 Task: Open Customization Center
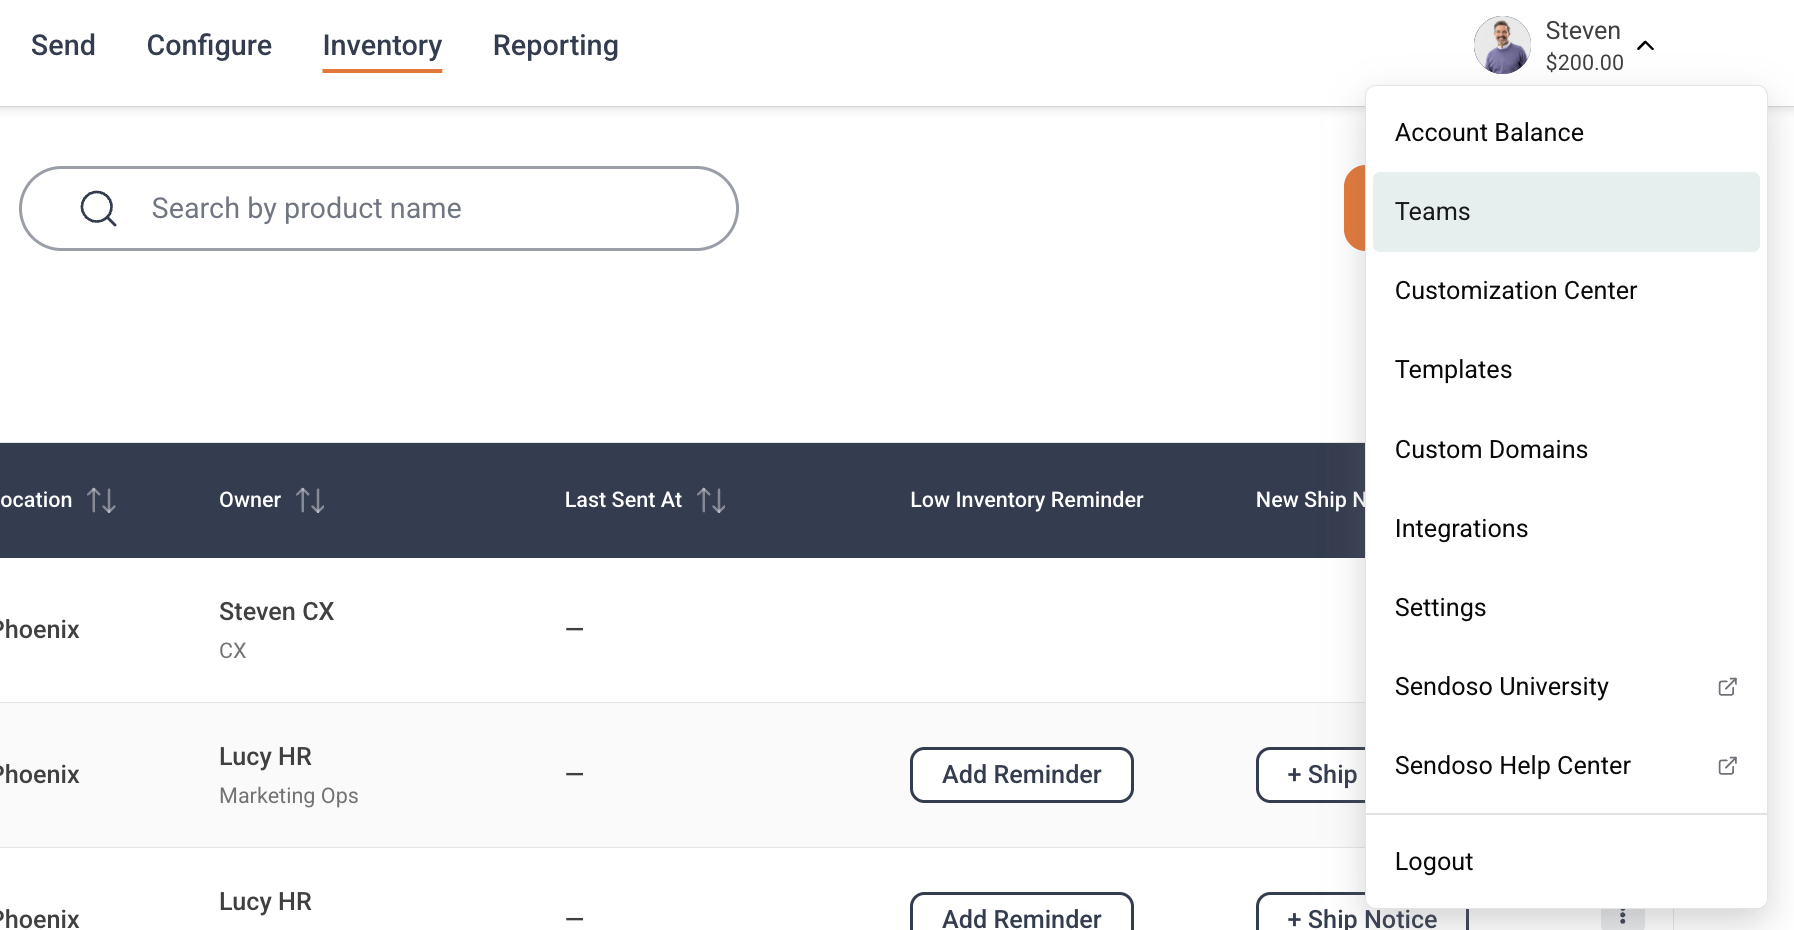pos(1566,290)
